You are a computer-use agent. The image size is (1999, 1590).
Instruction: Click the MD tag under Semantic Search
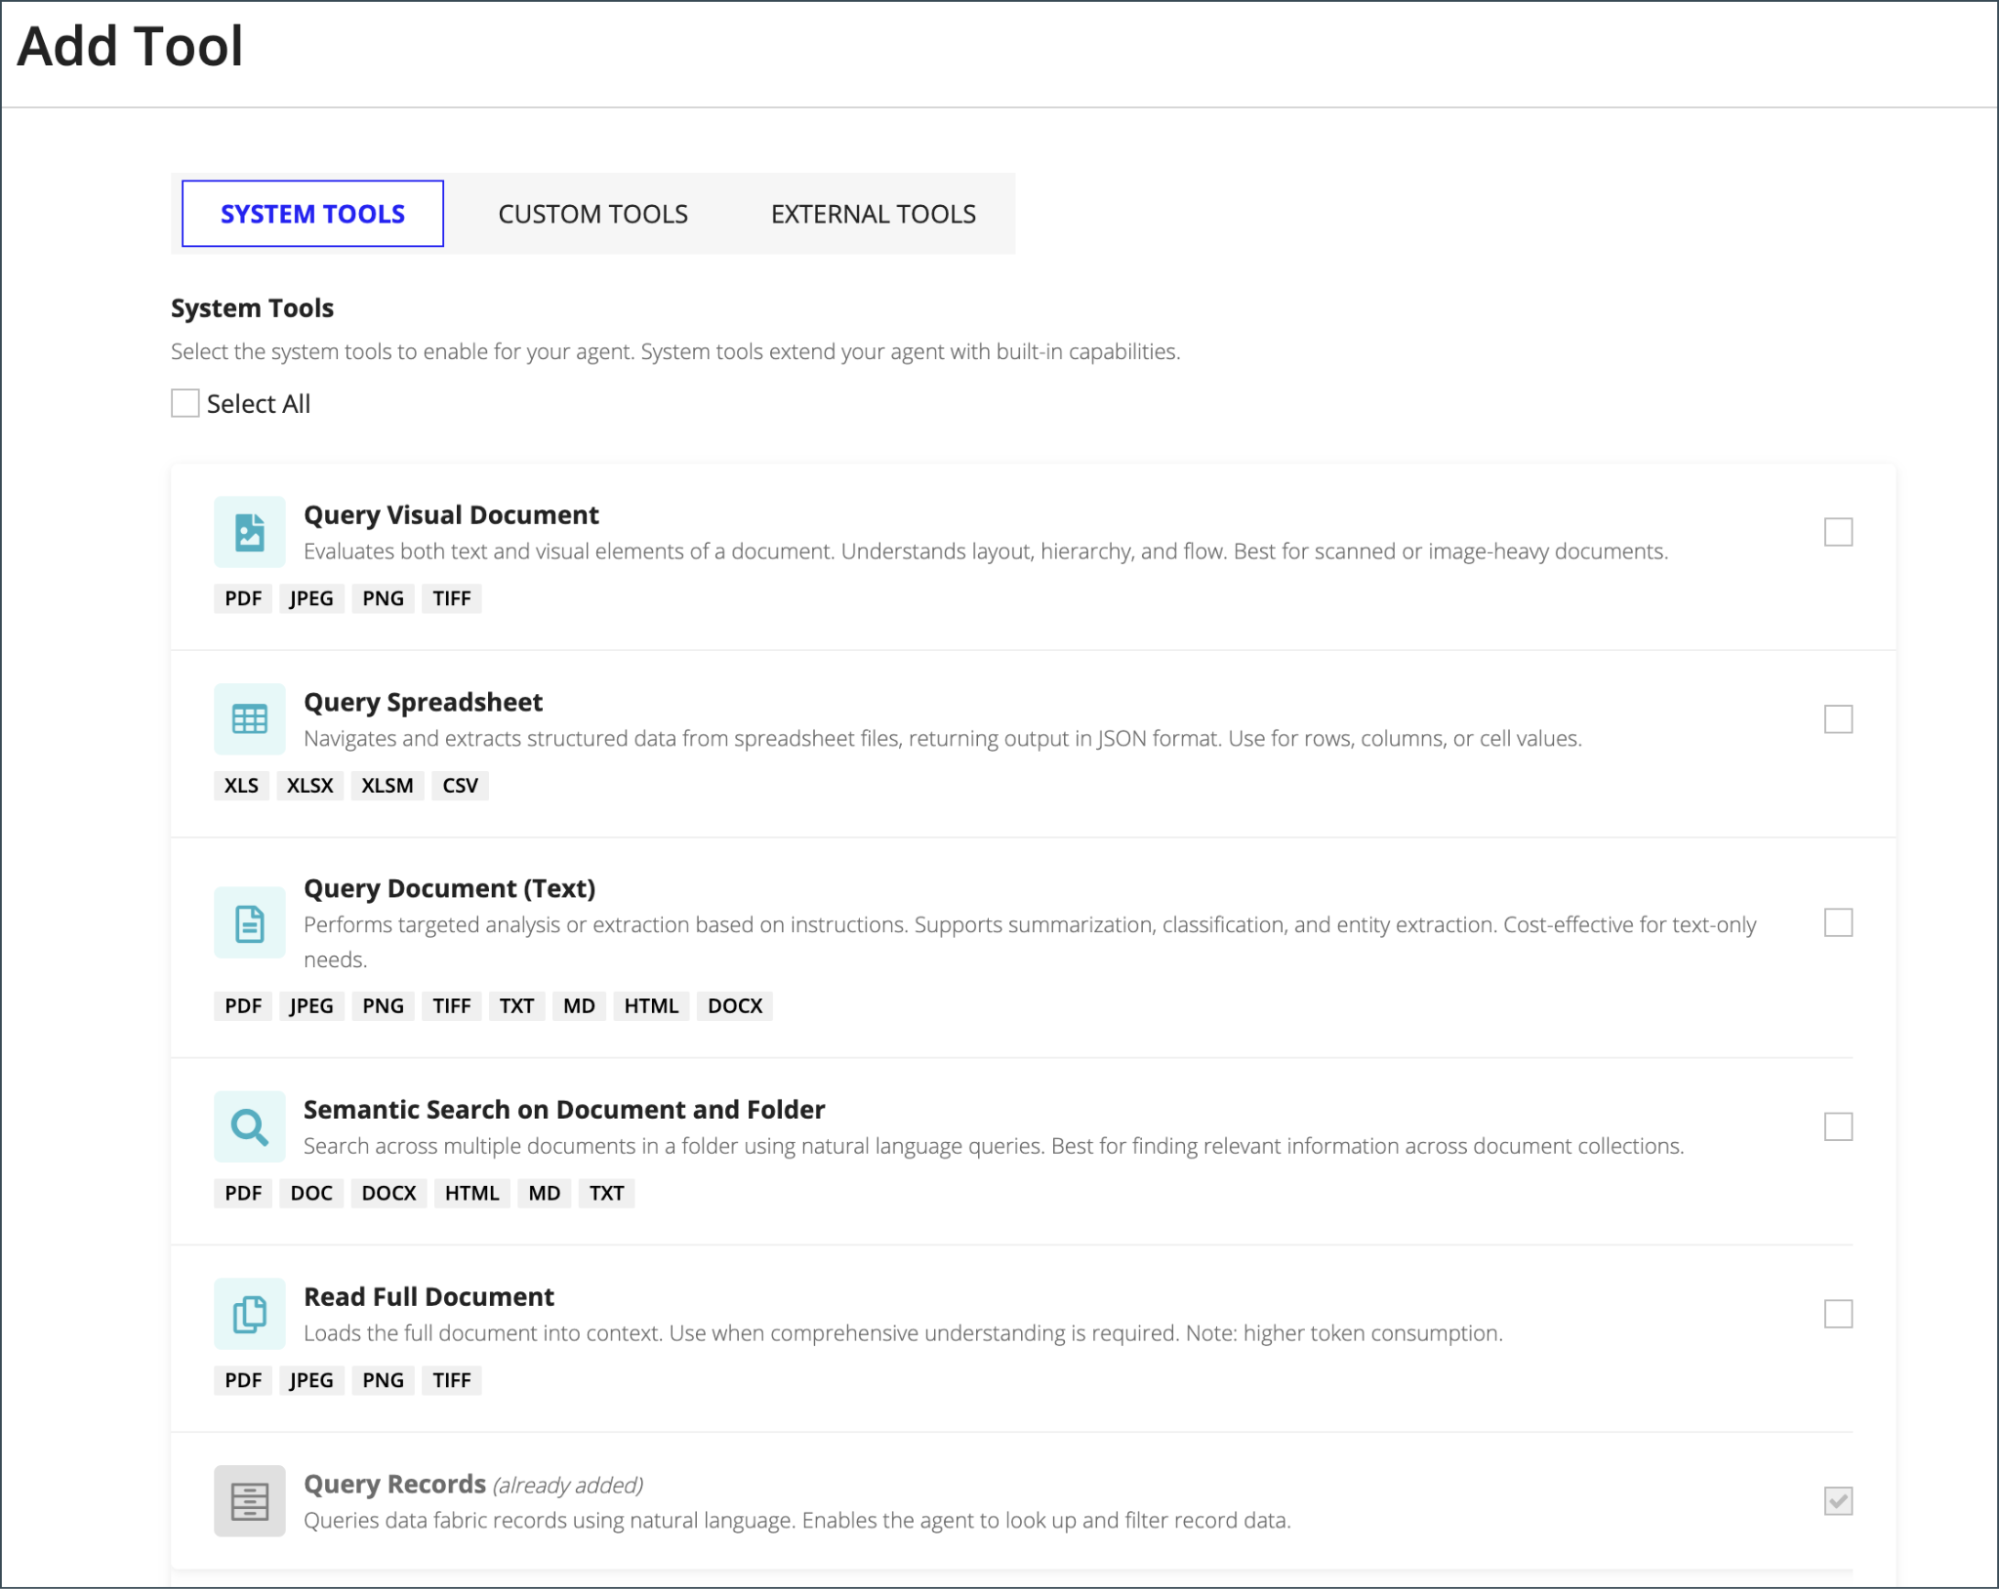(x=544, y=1193)
